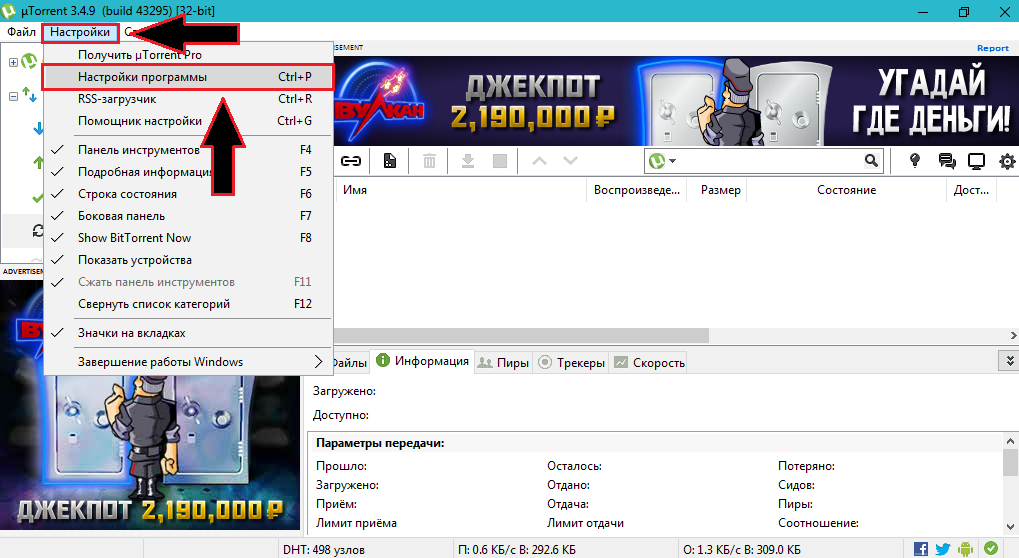Click the chat bubbles icon
The height and width of the screenshot is (558, 1019).
(947, 161)
